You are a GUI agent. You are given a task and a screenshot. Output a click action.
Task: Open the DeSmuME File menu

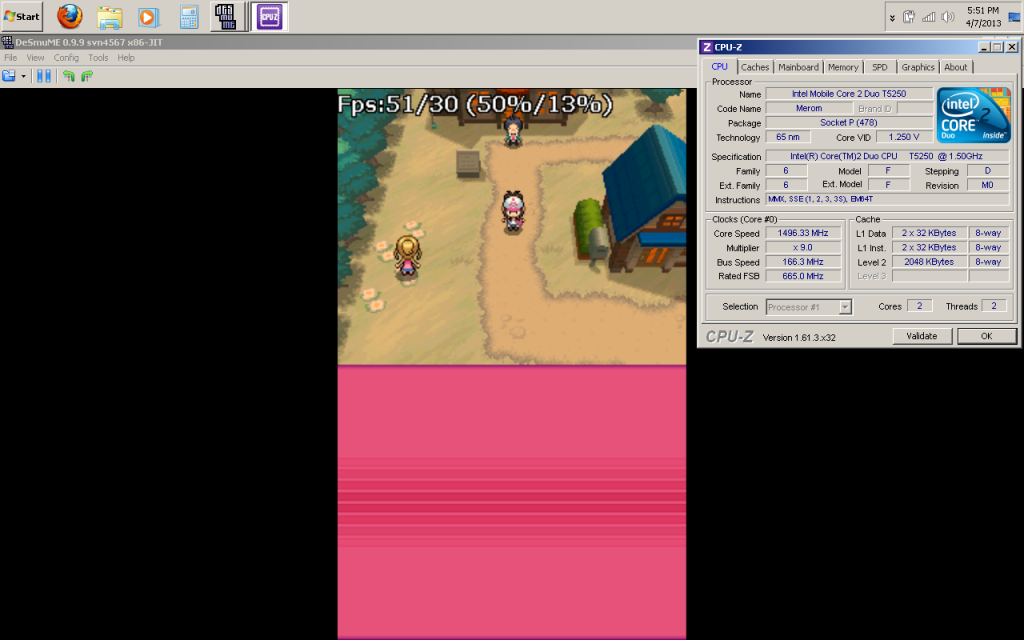click(11, 58)
